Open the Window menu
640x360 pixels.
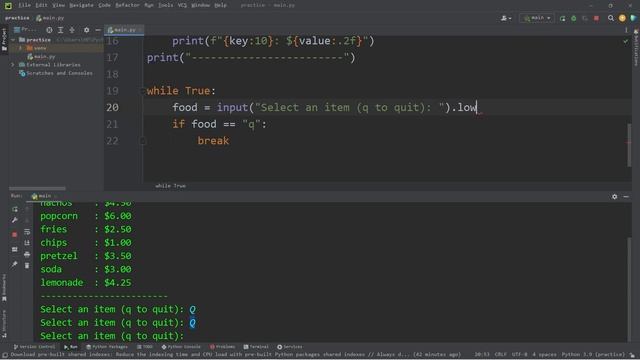[200, 5]
